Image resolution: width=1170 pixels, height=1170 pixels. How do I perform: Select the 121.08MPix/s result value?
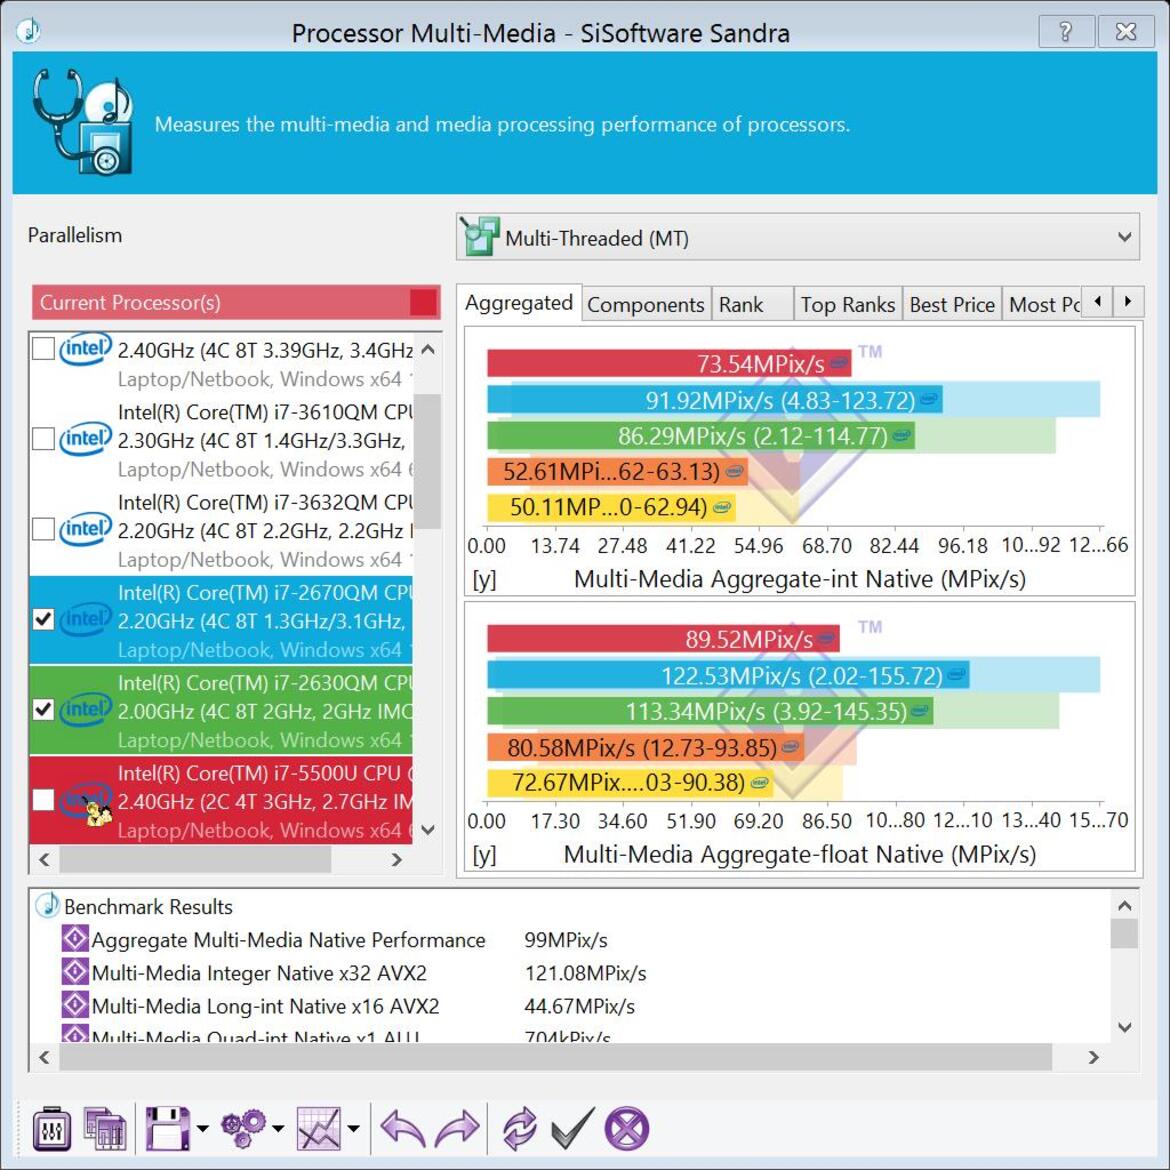[586, 972]
